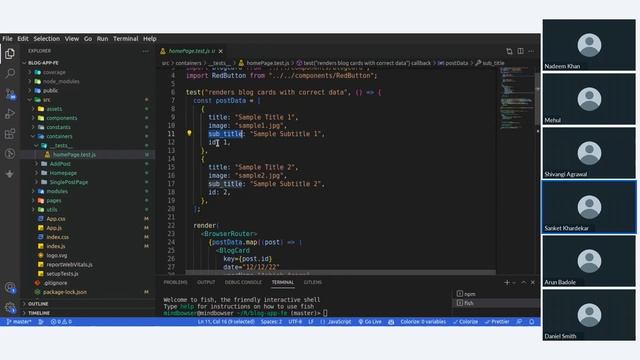Open the Terminal menu
Viewport: 640px width, 360px height.
[125, 39]
